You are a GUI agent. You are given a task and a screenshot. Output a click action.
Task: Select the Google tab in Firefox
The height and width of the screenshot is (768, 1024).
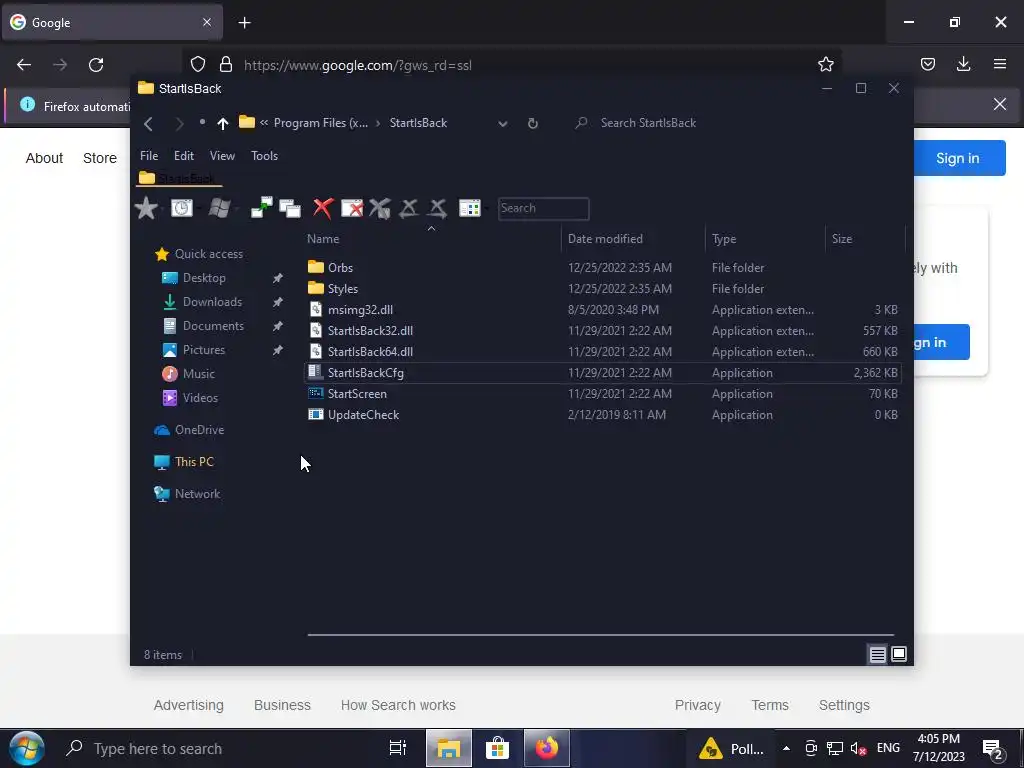tap(112, 23)
